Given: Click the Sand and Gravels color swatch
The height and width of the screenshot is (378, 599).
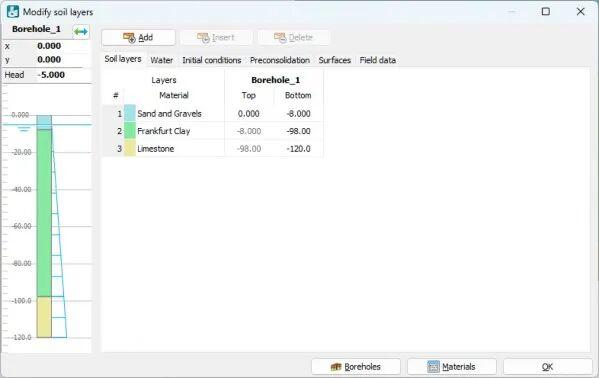Looking at the screenshot, I should [x=130, y=113].
